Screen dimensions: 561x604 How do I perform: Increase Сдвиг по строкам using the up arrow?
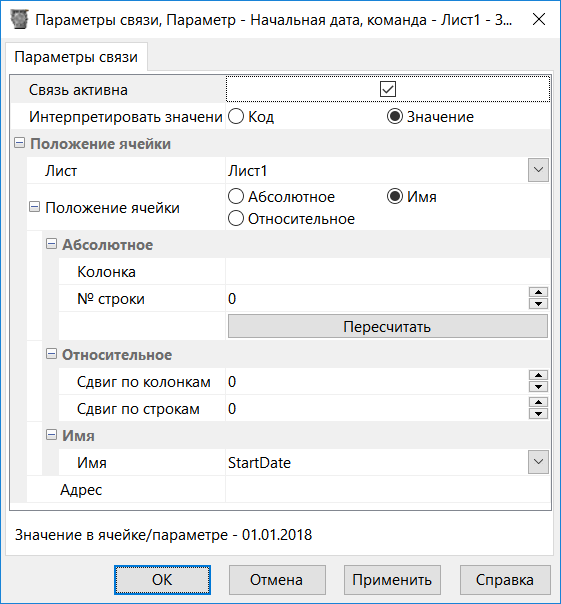[538, 403]
